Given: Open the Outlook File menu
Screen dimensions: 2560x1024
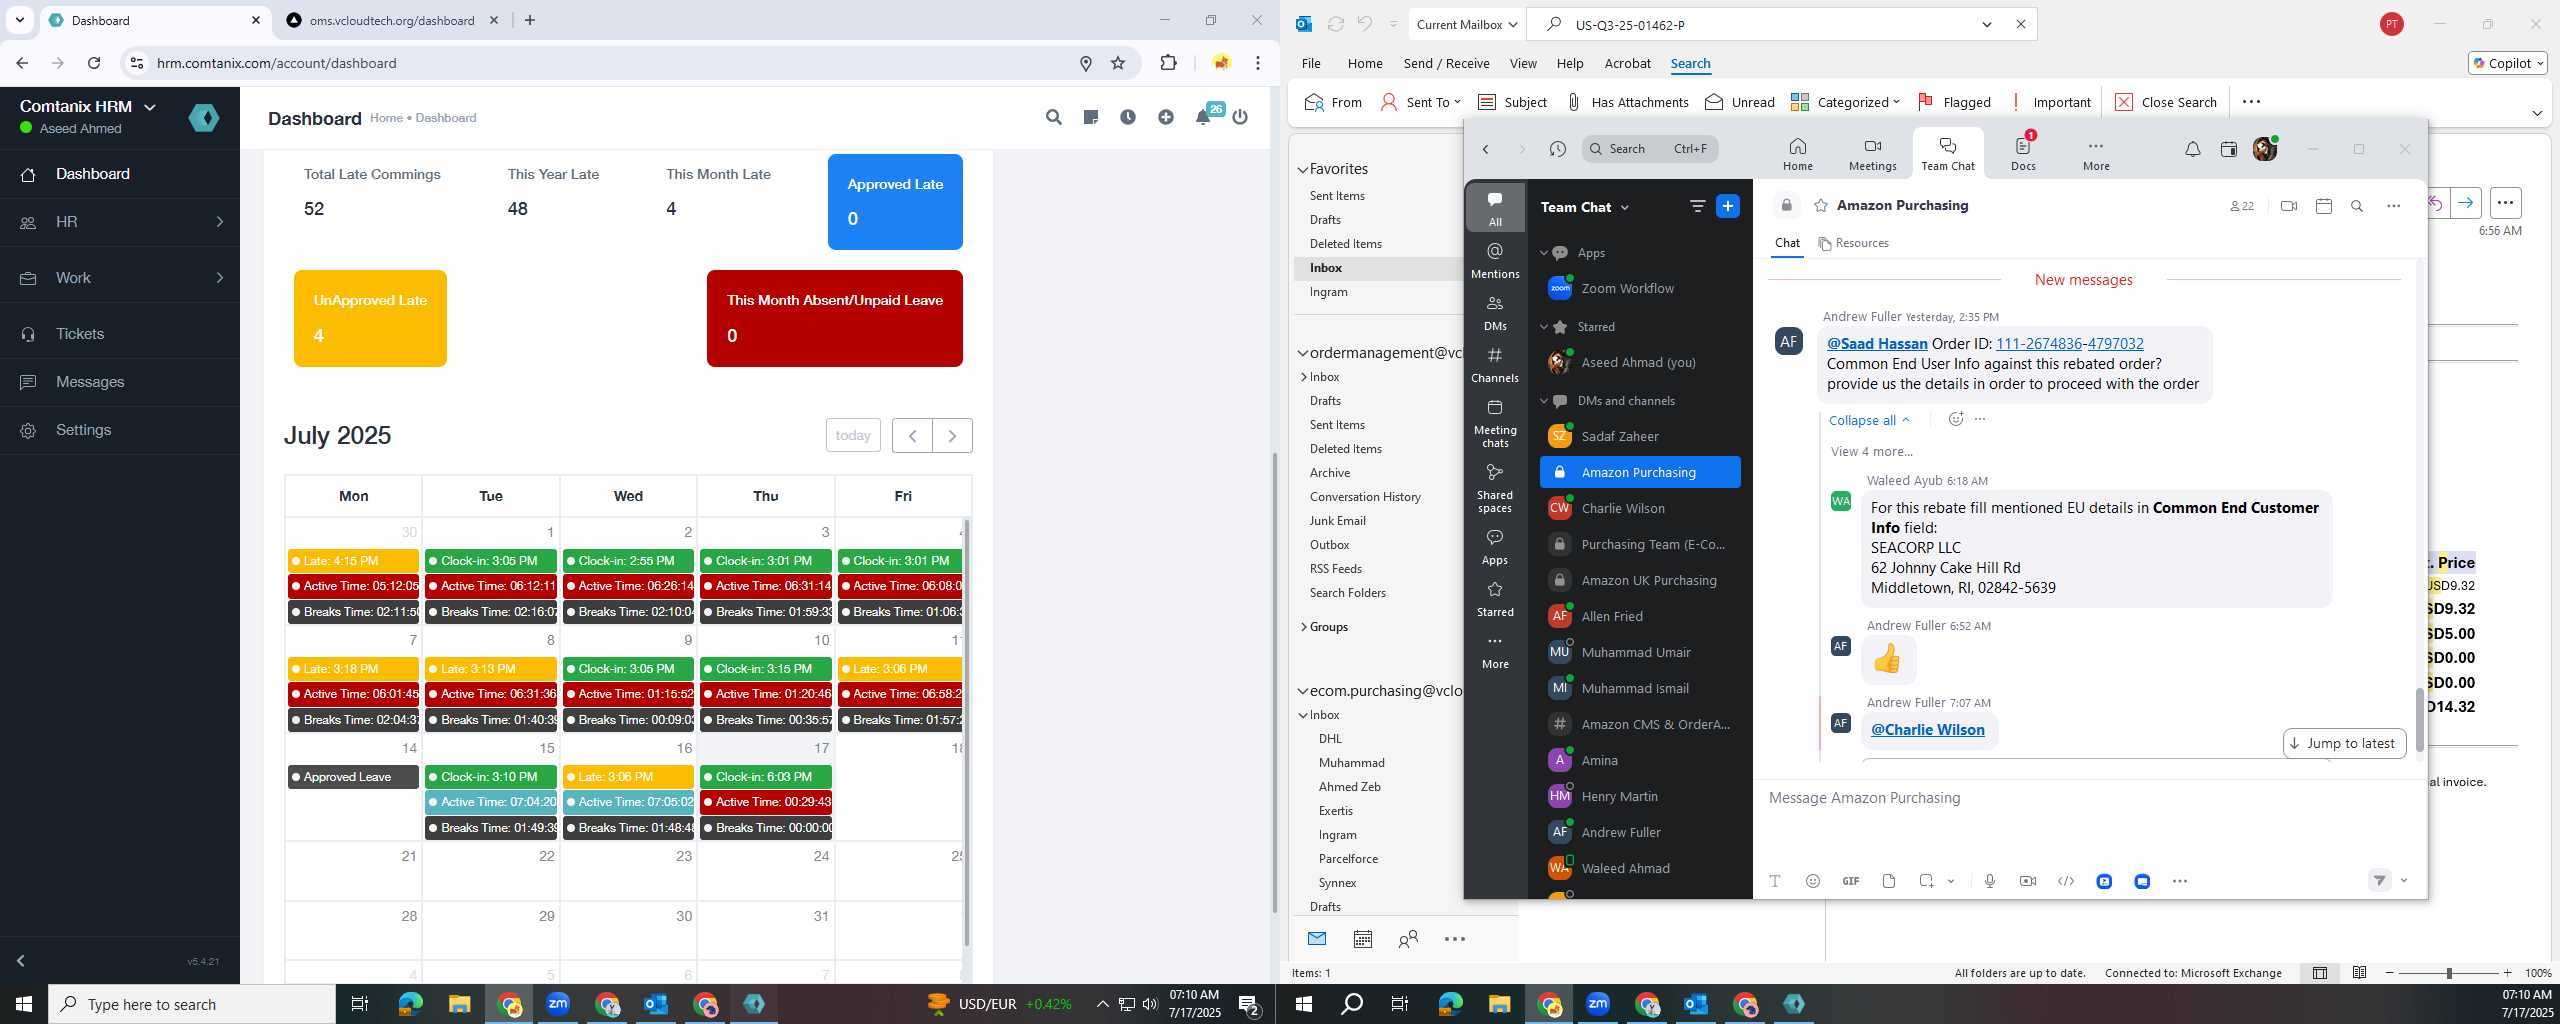Looking at the screenshot, I should click(x=1311, y=63).
